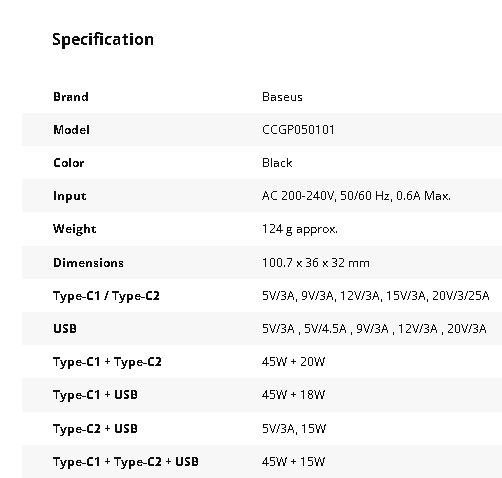
Task: Click the 124 g approx. value
Action: pos(300,229)
